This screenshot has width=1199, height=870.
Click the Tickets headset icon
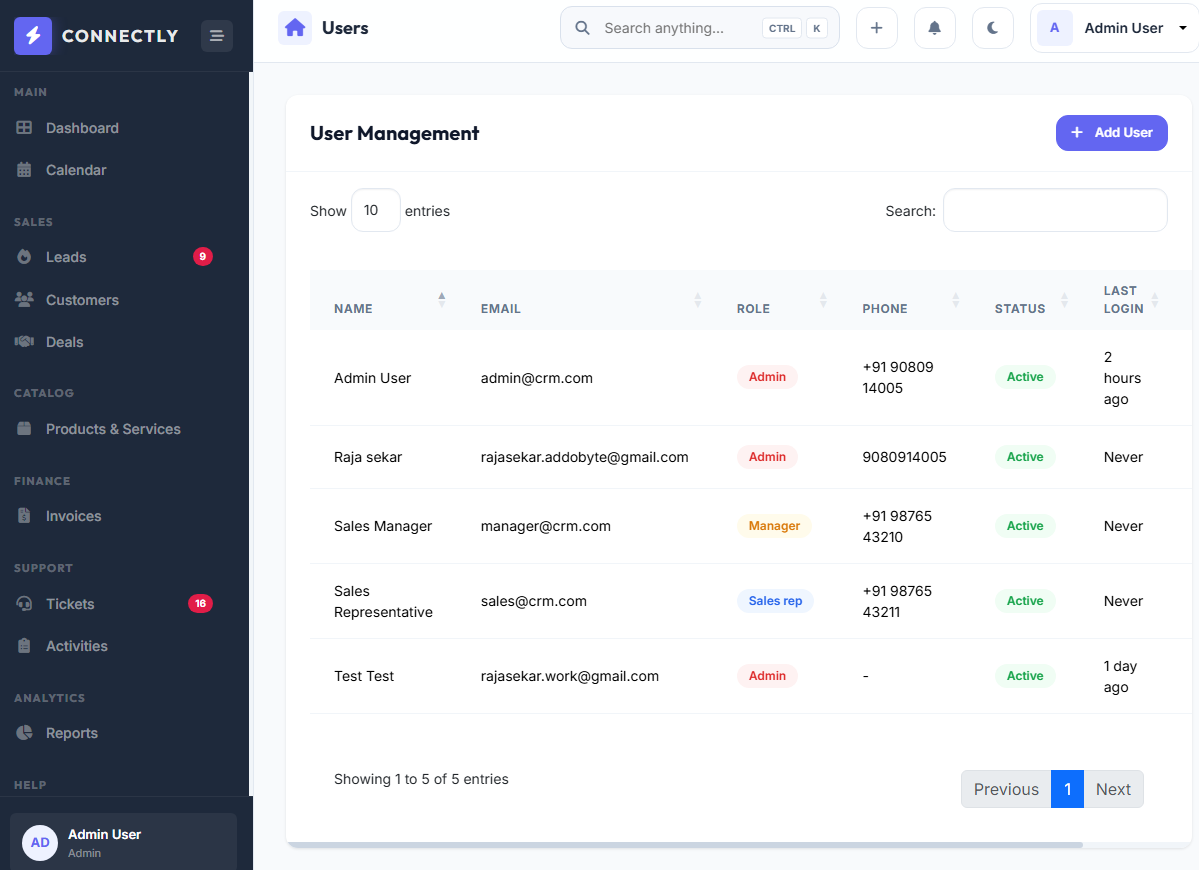24,604
